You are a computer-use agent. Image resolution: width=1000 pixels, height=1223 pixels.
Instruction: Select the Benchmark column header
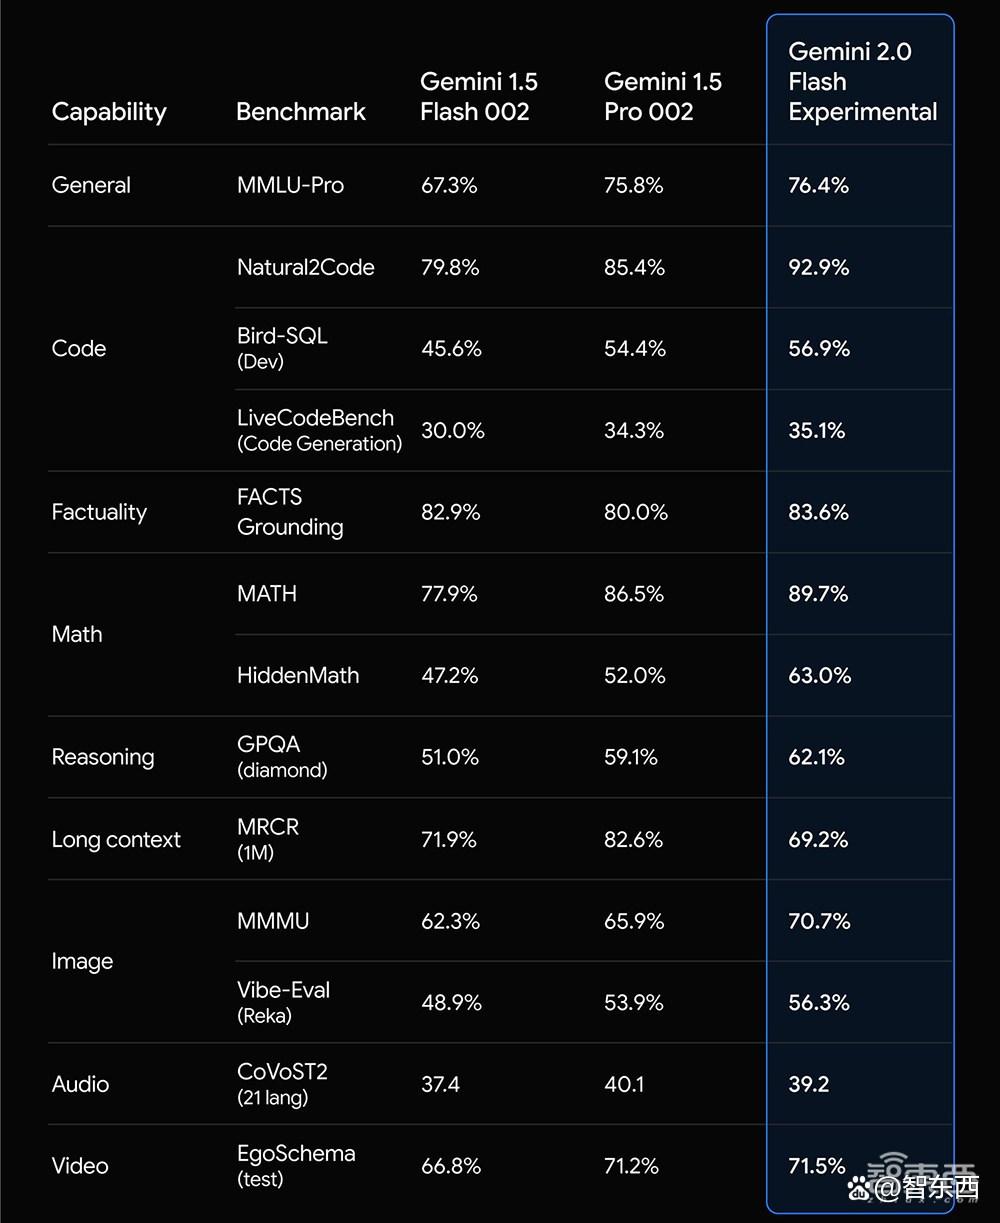tap(301, 111)
